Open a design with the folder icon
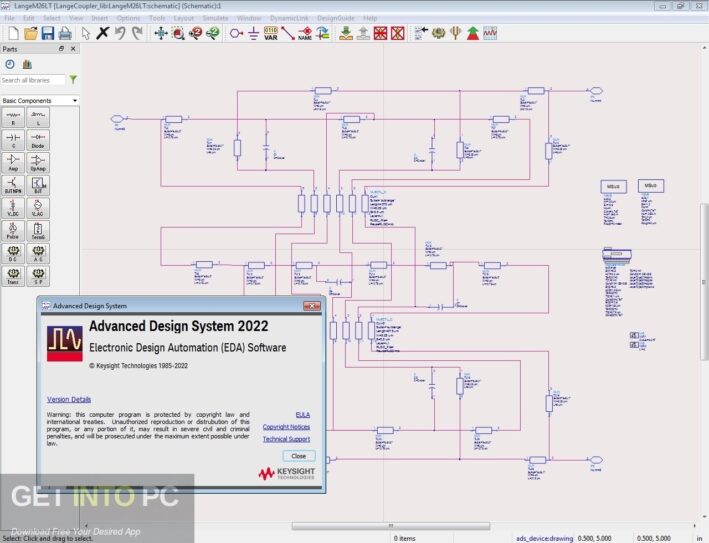Screen dimensions: 709x543 31,33
